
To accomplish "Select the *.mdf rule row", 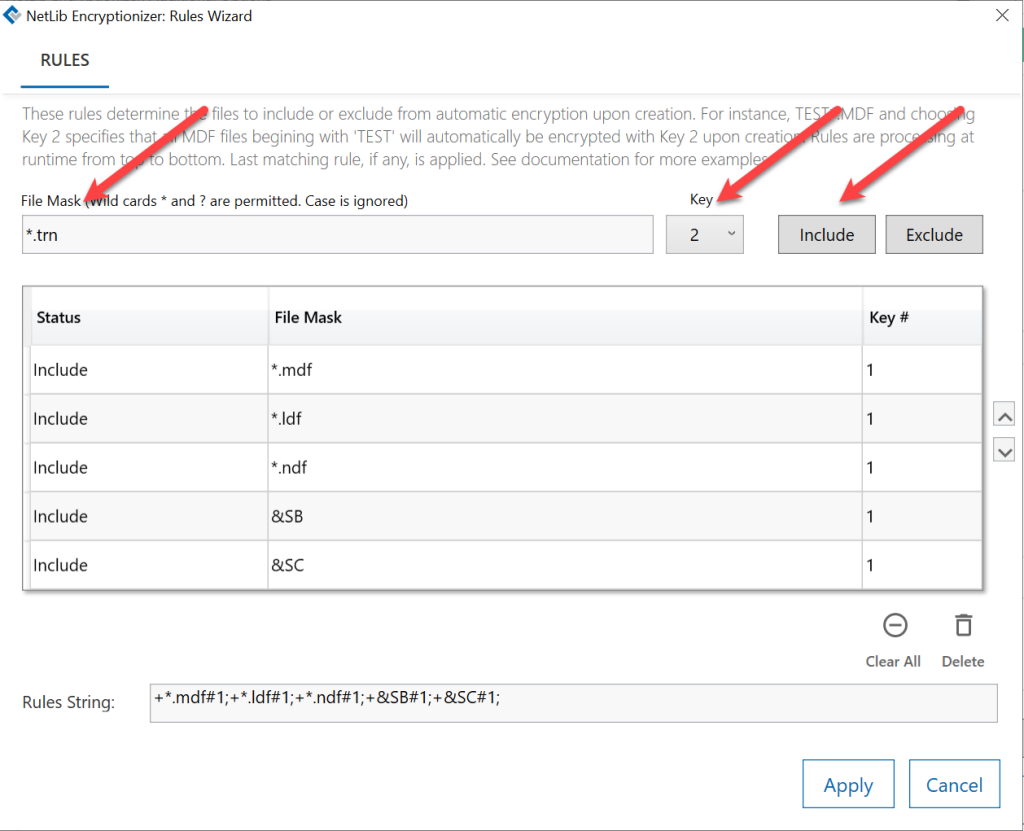I will (505, 370).
